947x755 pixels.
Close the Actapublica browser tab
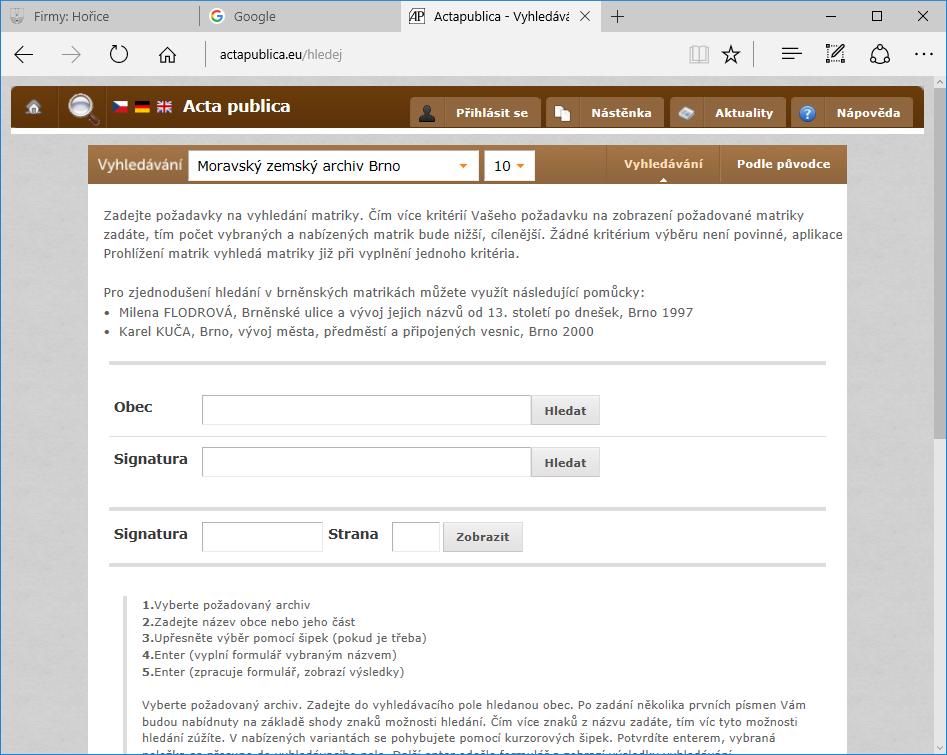[585, 16]
